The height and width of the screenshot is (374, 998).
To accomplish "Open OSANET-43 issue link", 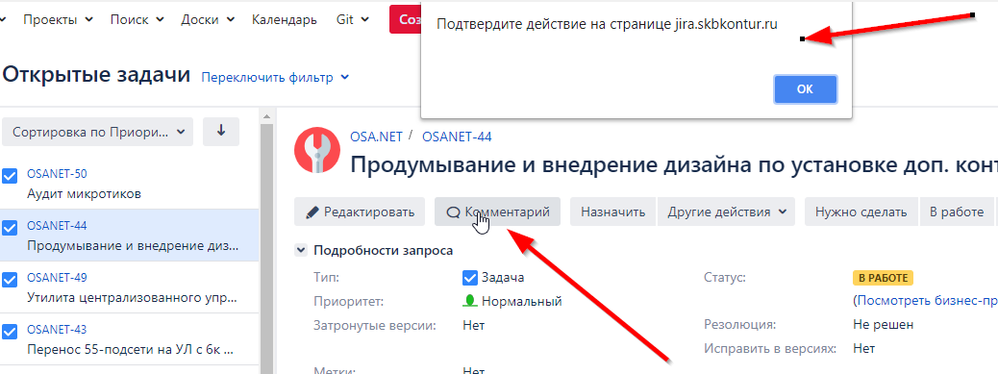I will (x=57, y=329).
